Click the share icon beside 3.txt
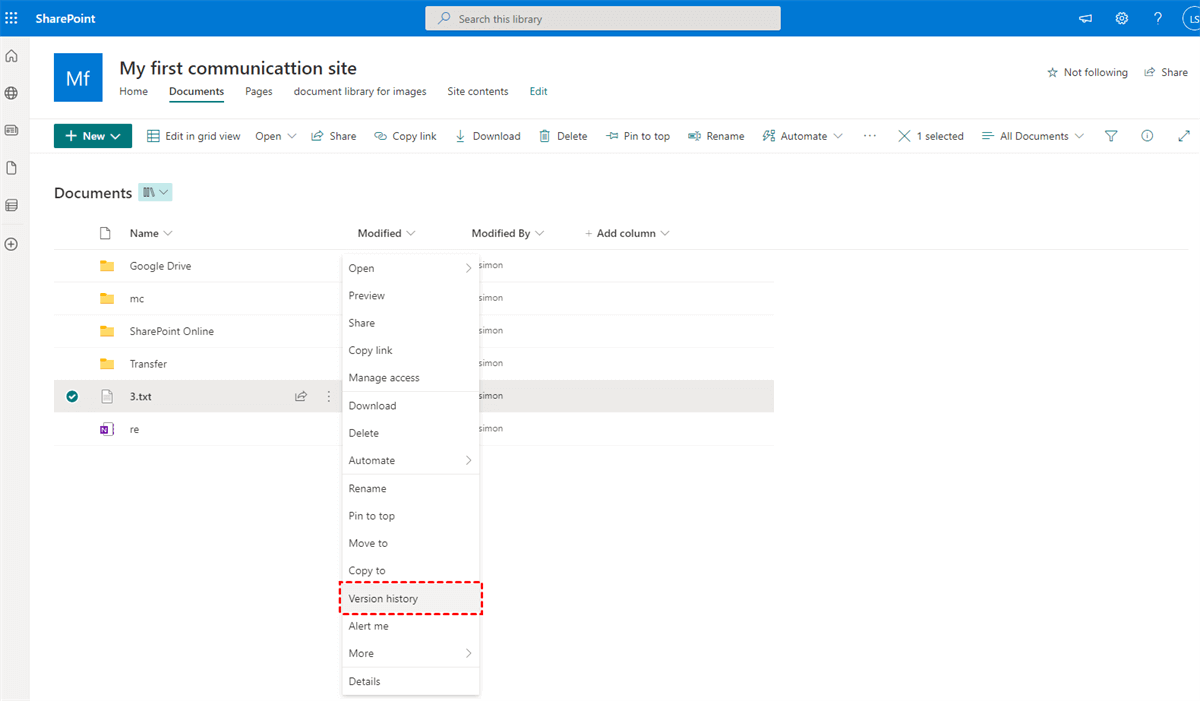Viewport: 1200px width, 701px height. point(300,397)
